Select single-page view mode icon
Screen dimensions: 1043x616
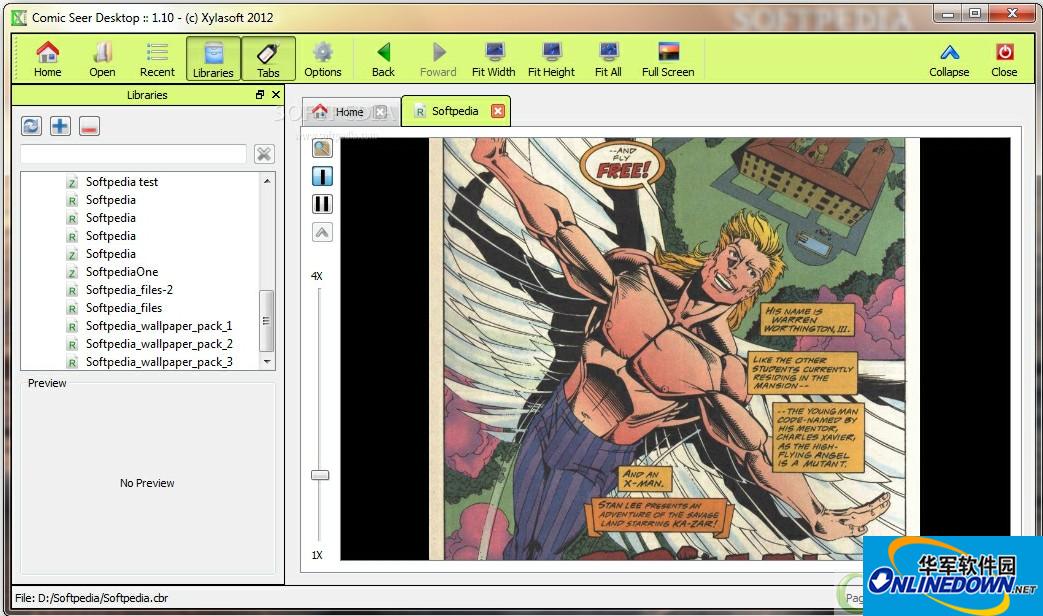[x=322, y=176]
